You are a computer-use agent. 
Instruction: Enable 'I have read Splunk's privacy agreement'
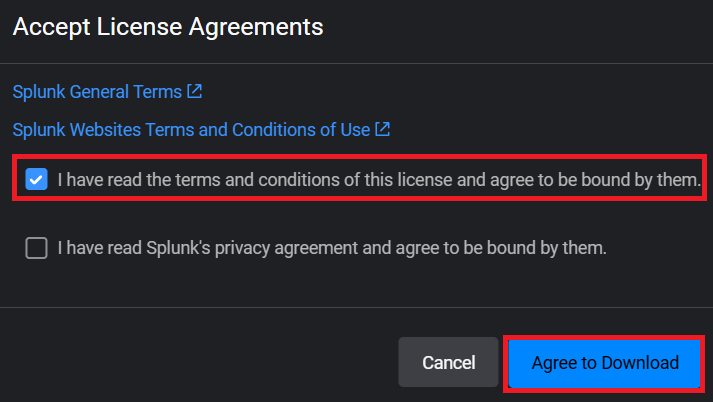point(37,248)
